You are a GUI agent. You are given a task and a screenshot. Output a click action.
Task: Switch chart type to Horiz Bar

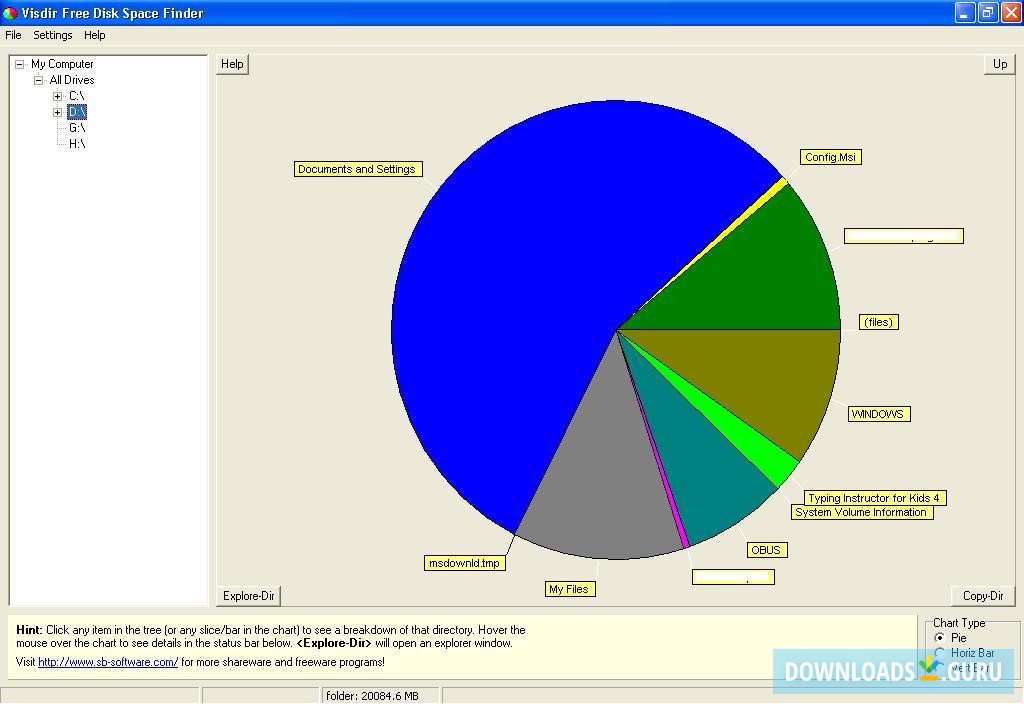click(x=941, y=652)
